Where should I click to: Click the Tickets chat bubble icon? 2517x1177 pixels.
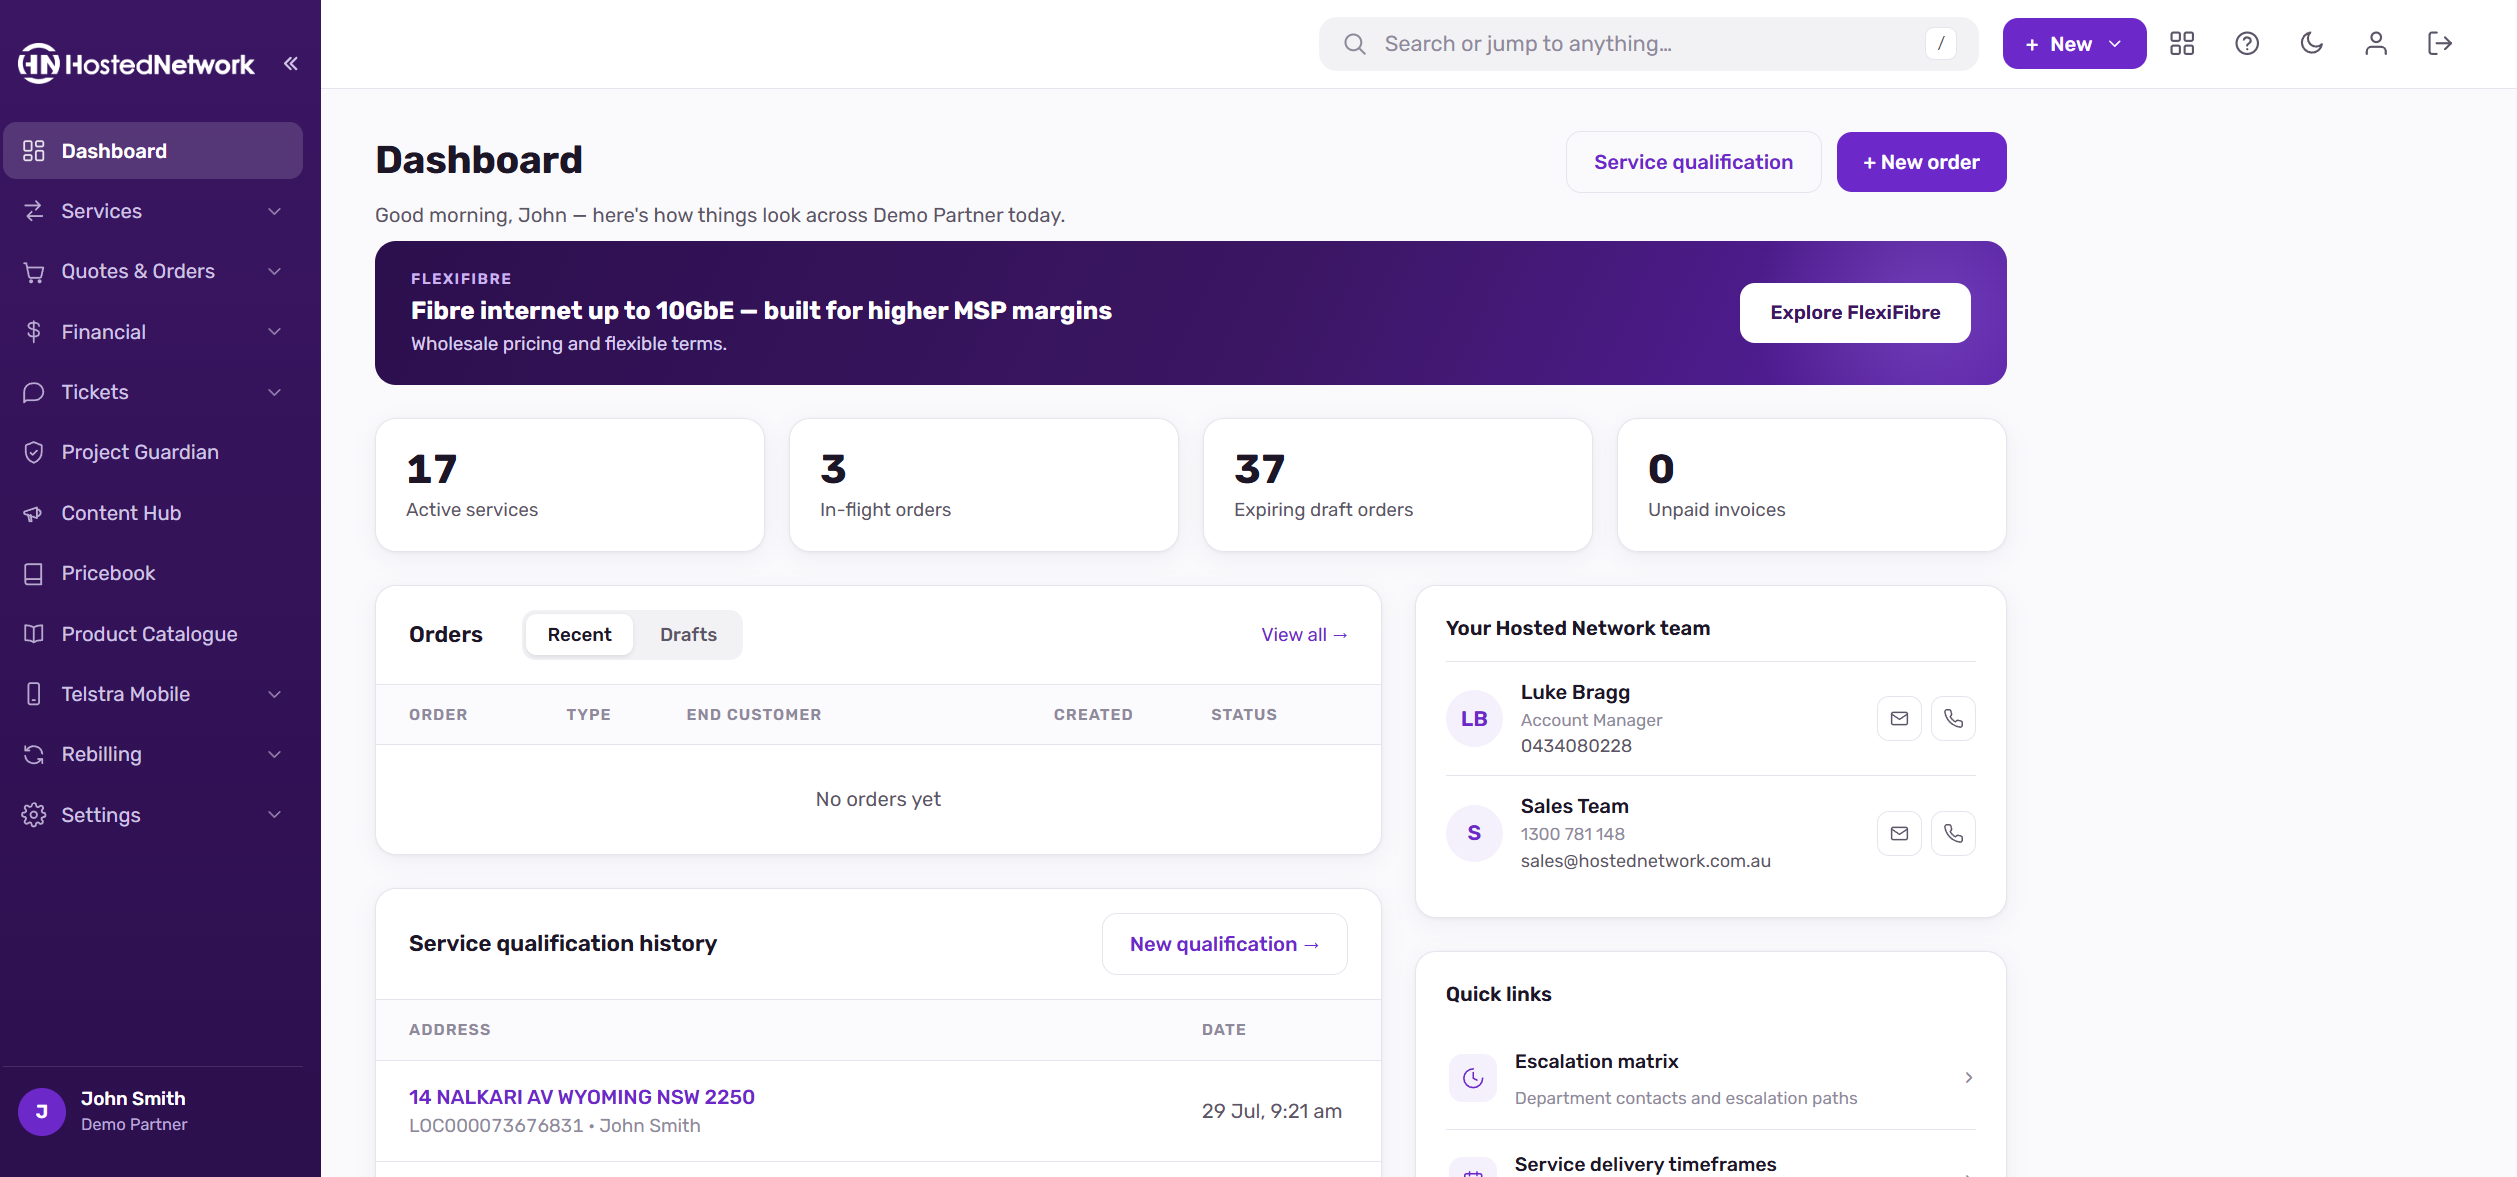34,392
